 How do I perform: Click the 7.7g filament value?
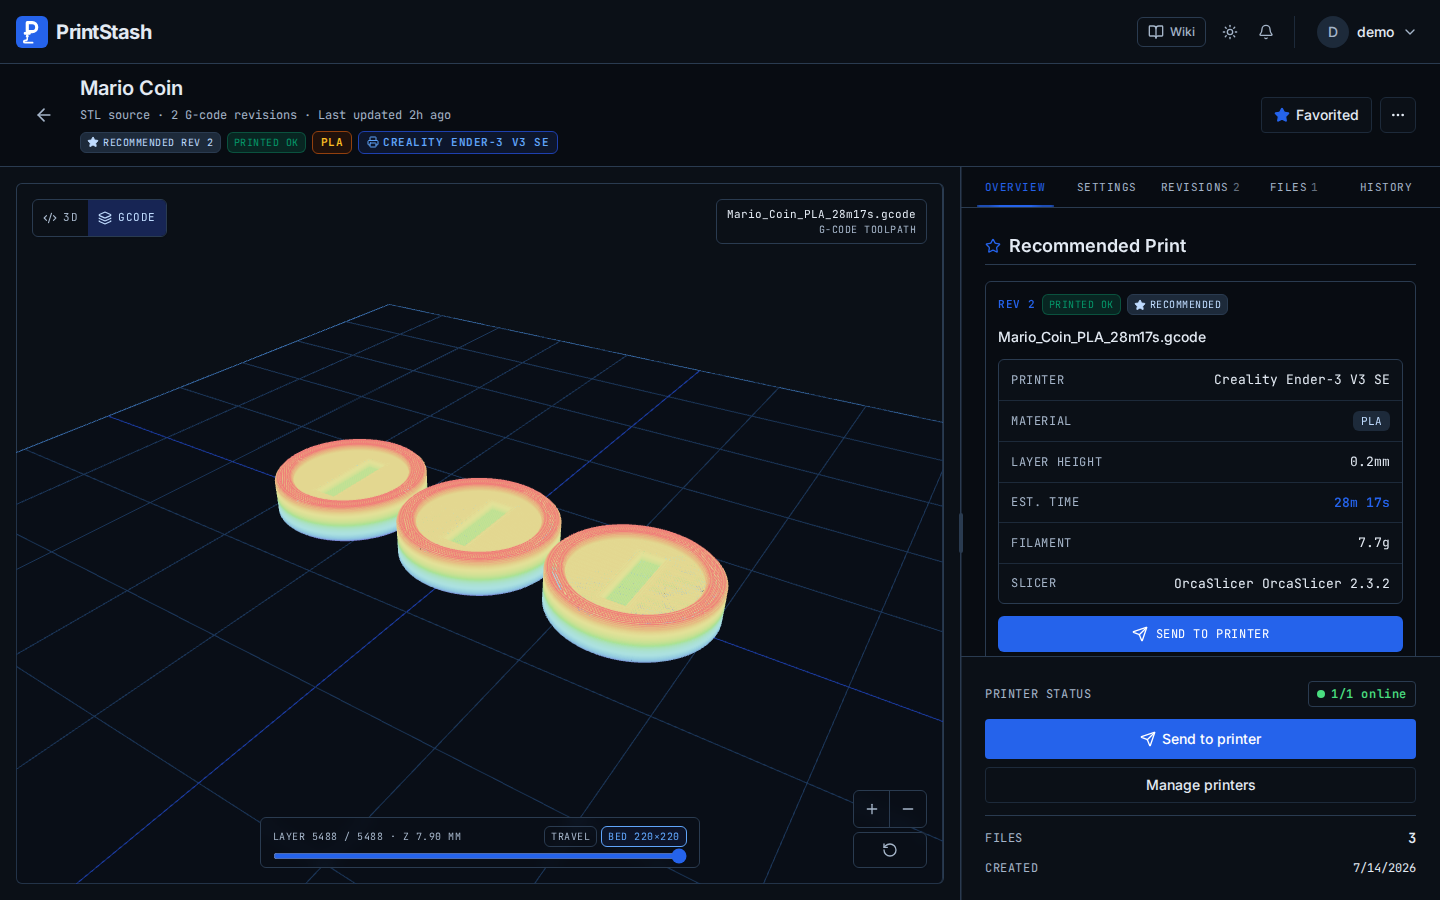click(x=1374, y=543)
